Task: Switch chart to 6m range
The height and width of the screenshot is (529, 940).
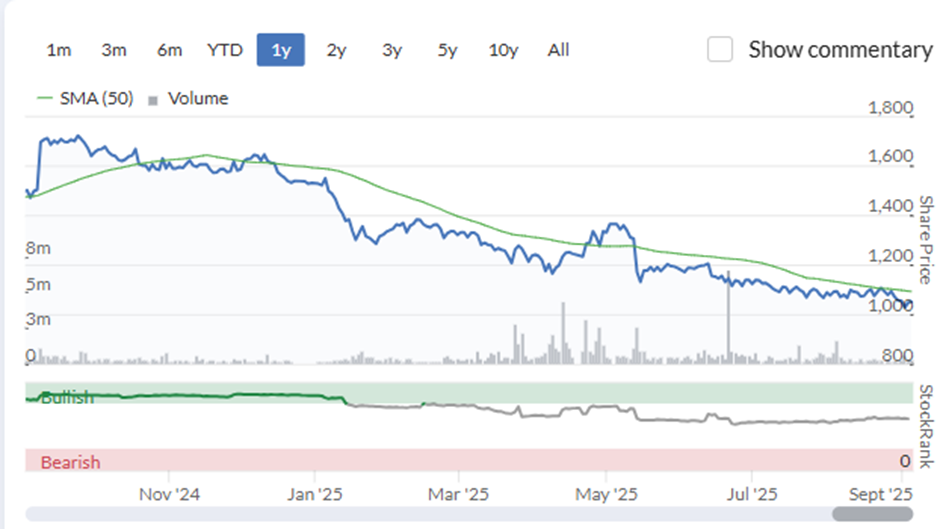Action: click(x=169, y=50)
